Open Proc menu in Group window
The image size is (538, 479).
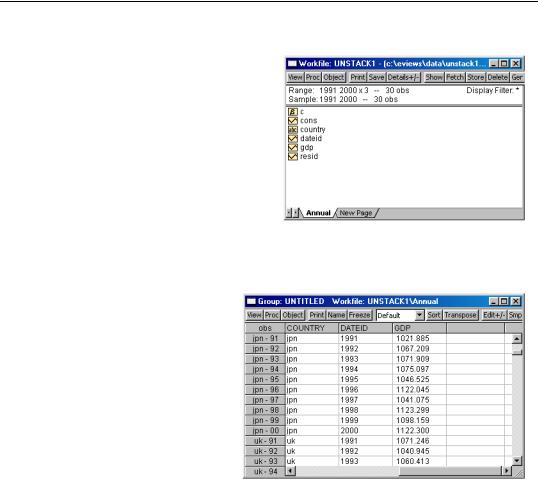[272, 315]
